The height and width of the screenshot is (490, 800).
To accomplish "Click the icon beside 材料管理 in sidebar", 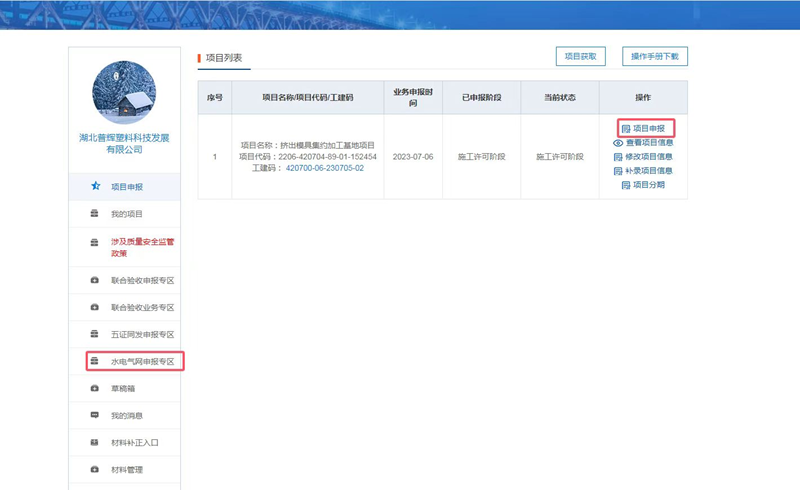I will (x=95, y=469).
